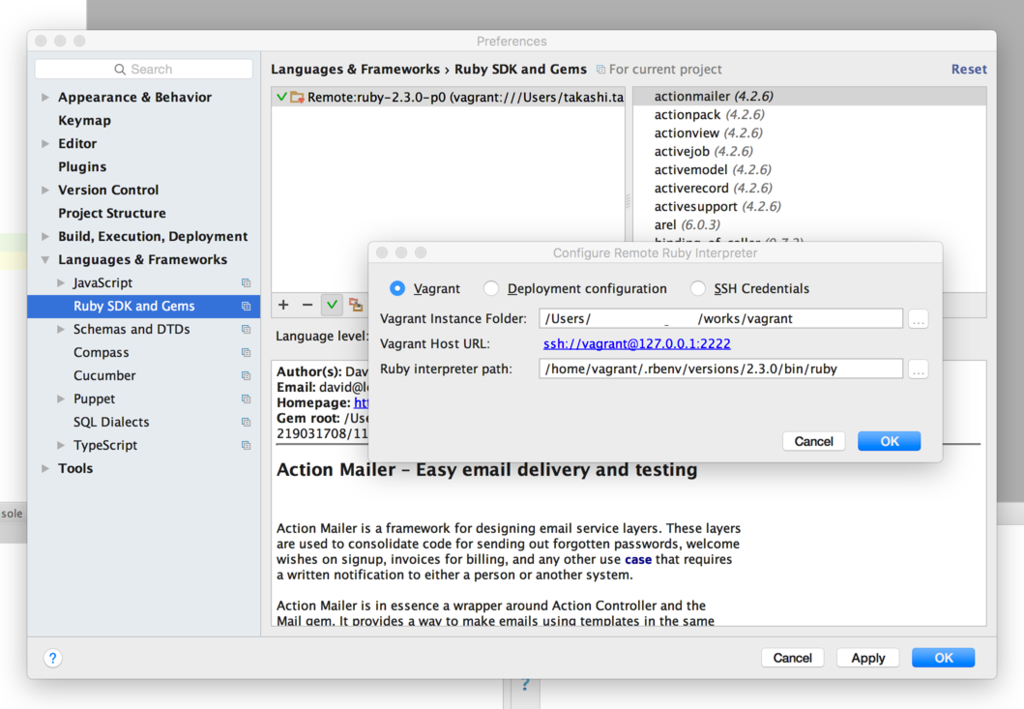The width and height of the screenshot is (1024, 709).
Task: Click the green checkmark toolbar icon
Action: (x=332, y=305)
